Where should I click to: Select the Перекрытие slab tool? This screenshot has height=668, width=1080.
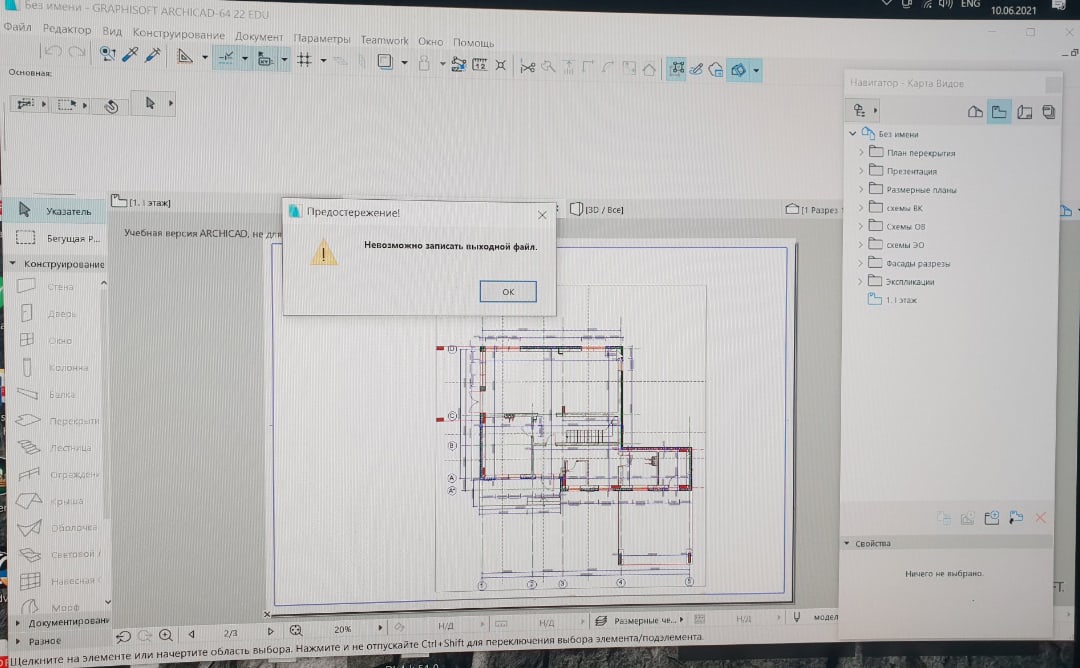click(x=56, y=420)
